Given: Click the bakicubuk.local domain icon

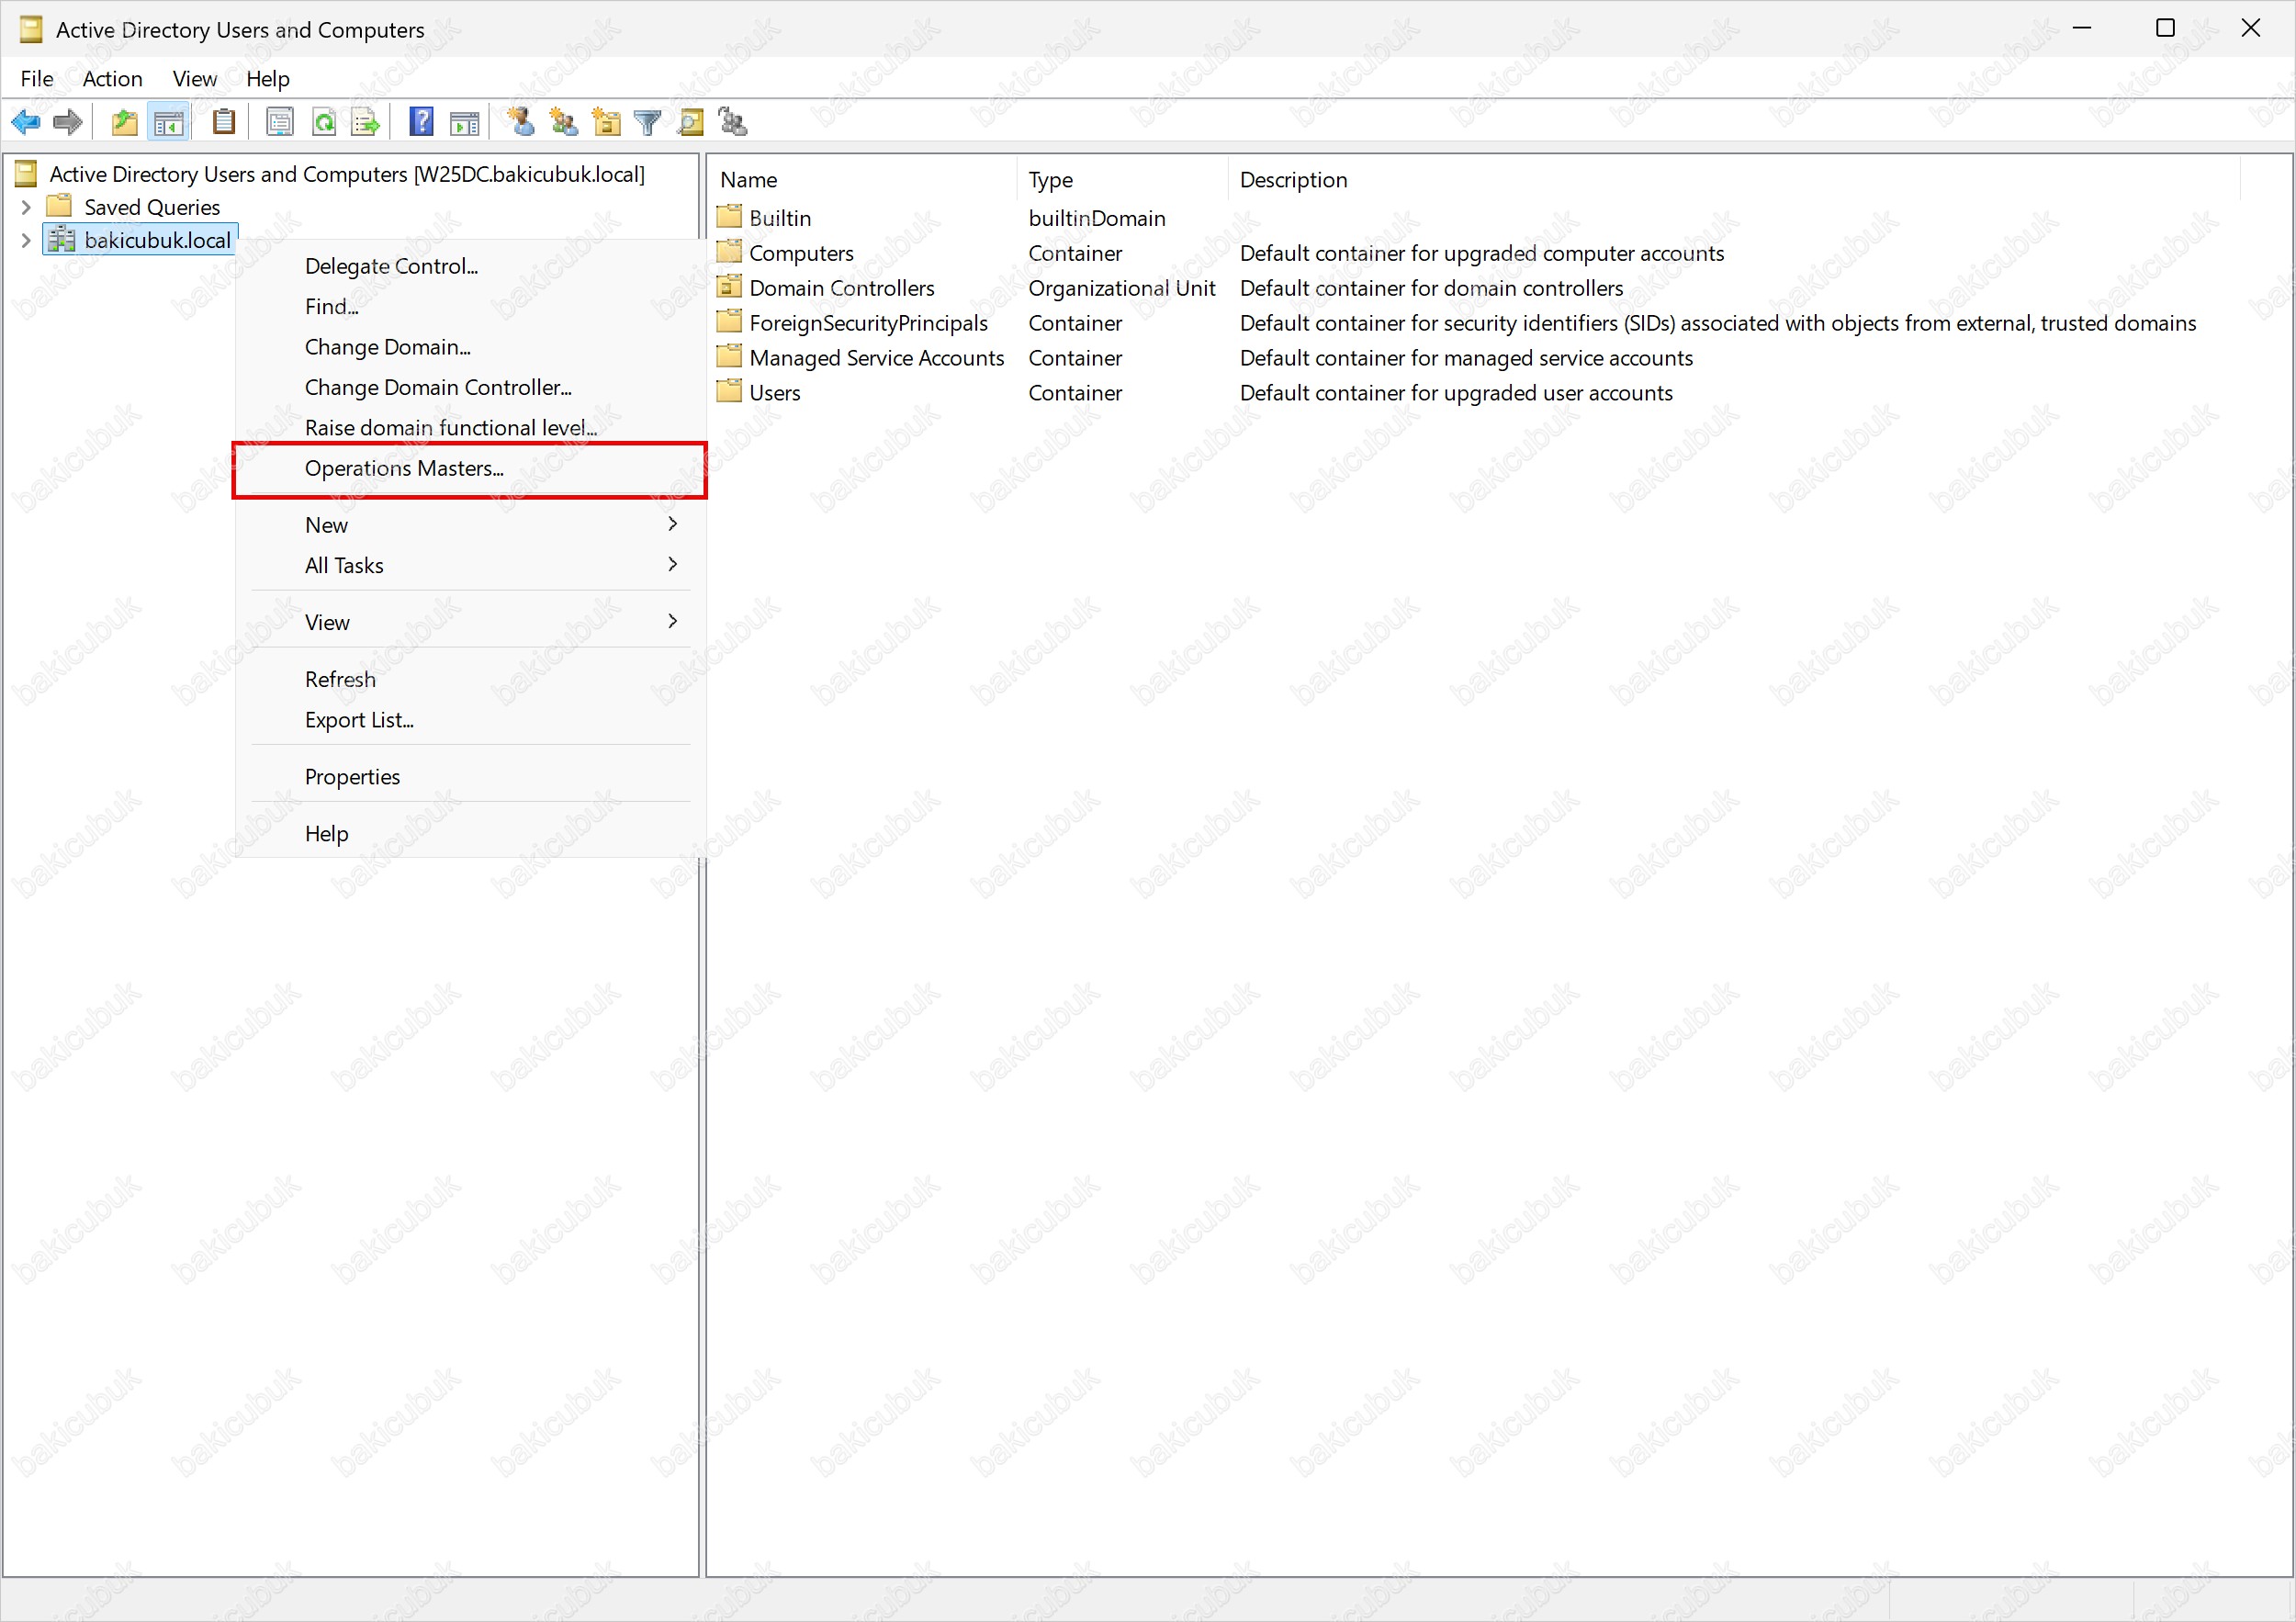Looking at the screenshot, I should (x=62, y=240).
